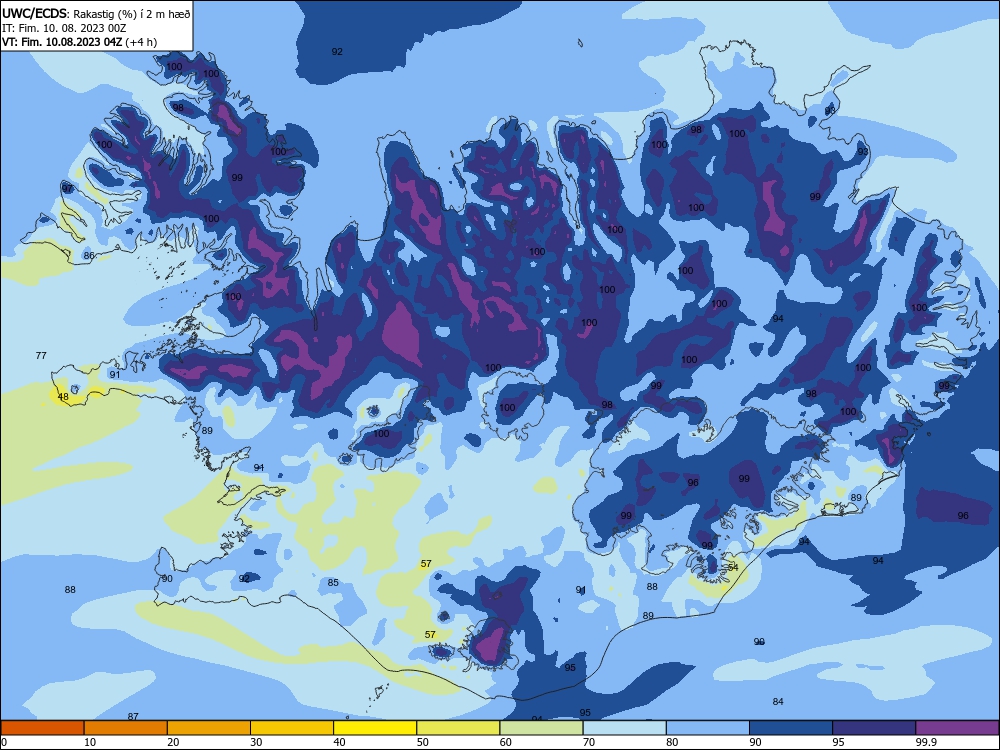Click the dark purple 95–99.9 legend swatch
The width and height of the screenshot is (1000, 750).
[x=874, y=728]
